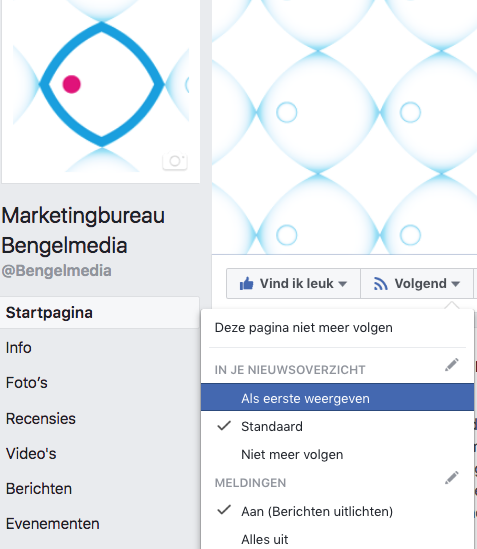This screenshot has height=549, width=477.
Task: Edit news feed settings with the pencil icon
Action: [452, 365]
